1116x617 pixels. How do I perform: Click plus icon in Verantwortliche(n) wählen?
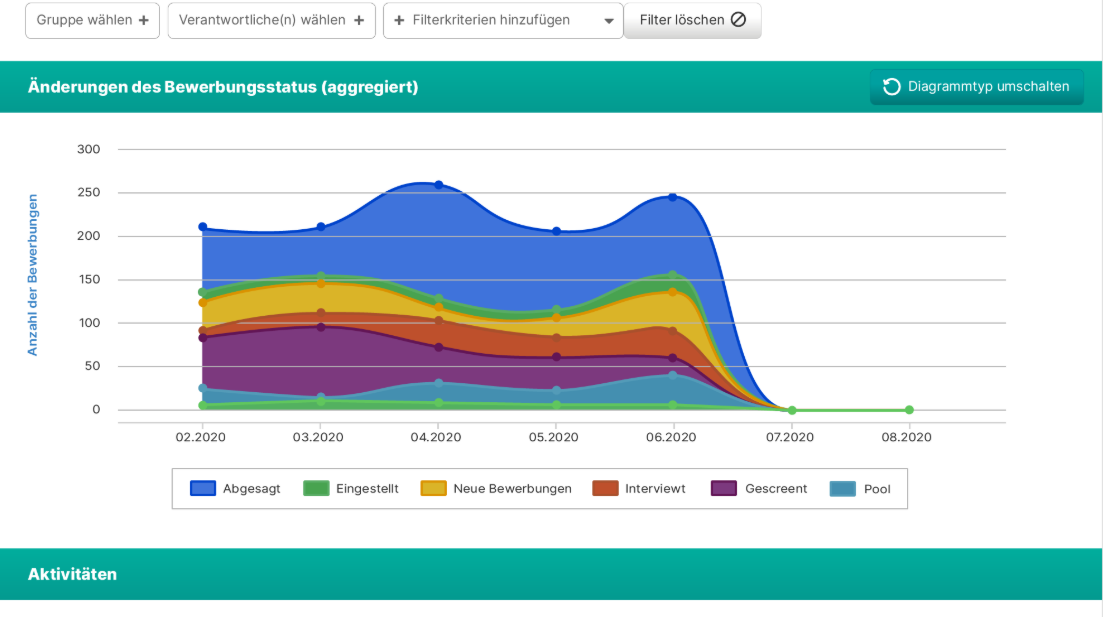click(358, 20)
